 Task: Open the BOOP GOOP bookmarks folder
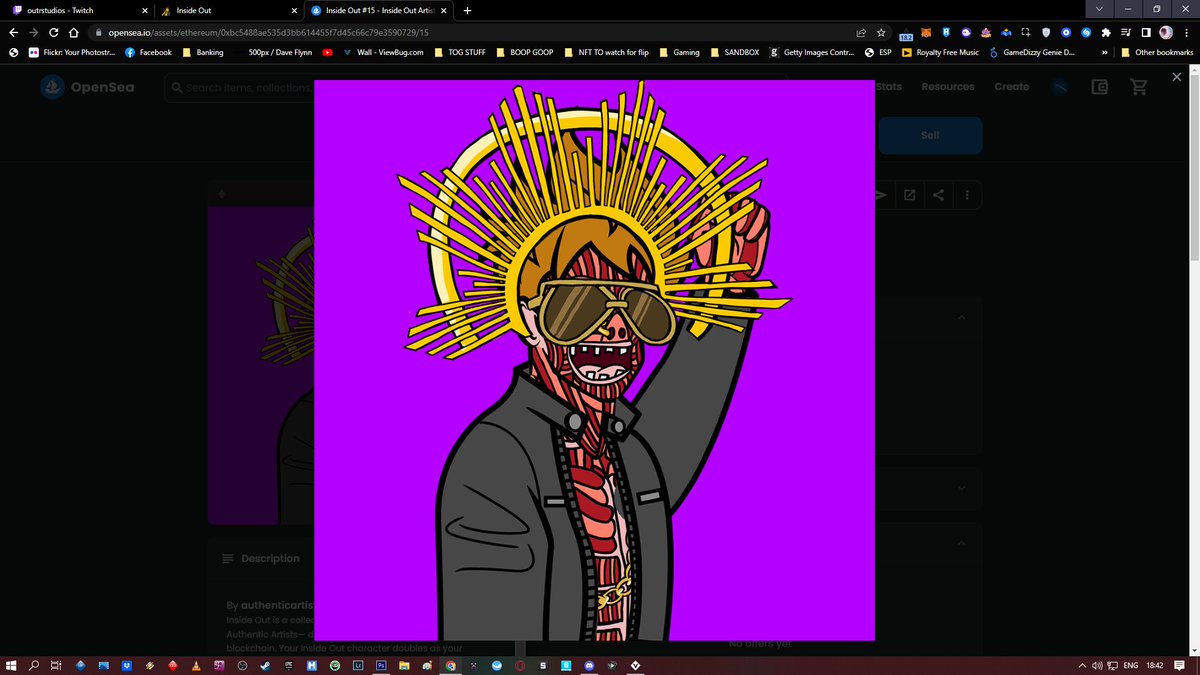coord(525,52)
